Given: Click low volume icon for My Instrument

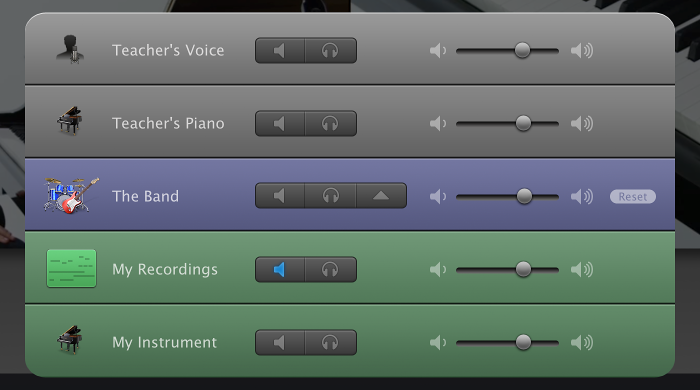Looking at the screenshot, I should [x=438, y=342].
